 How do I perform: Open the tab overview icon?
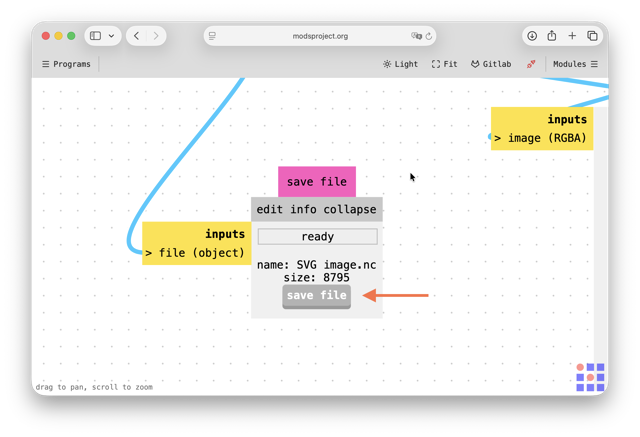pos(592,36)
